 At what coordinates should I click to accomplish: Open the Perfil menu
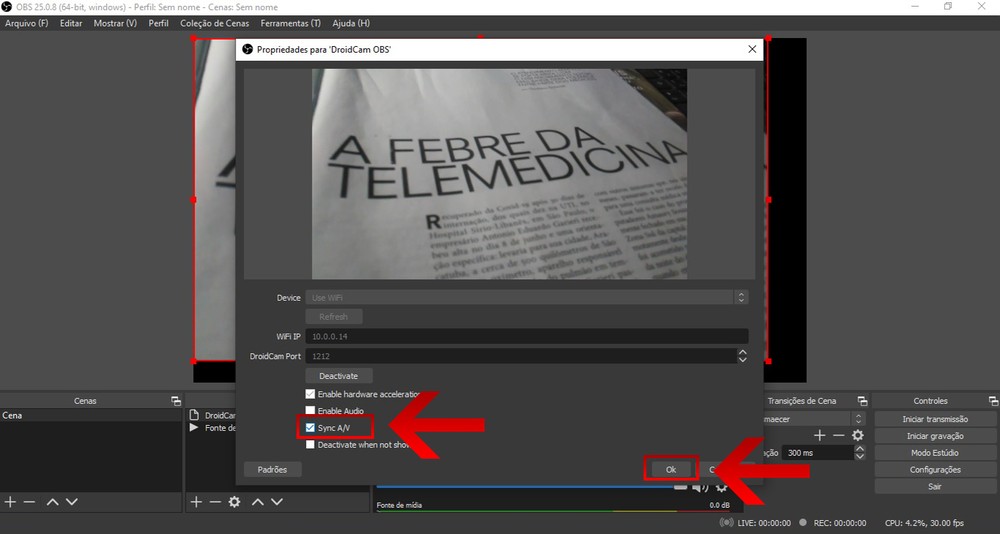[158, 23]
